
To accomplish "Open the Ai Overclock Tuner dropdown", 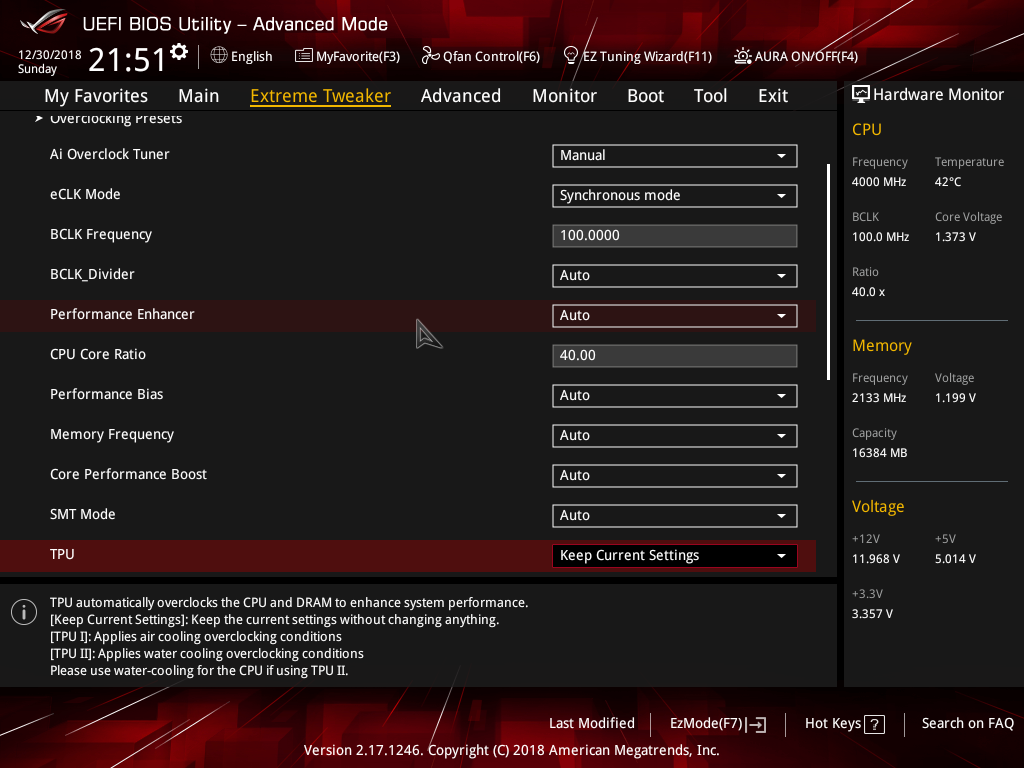I will click(x=675, y=155).
